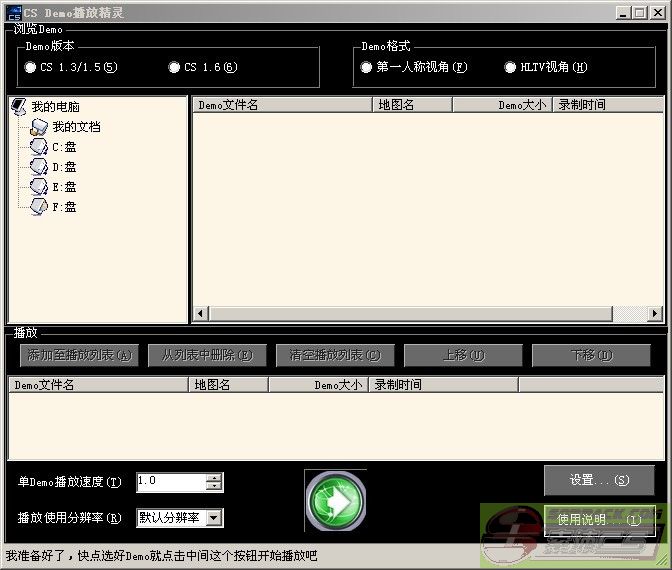Select 我的文档 tree label
Screen dimensions: 672x570
(76, 127)
